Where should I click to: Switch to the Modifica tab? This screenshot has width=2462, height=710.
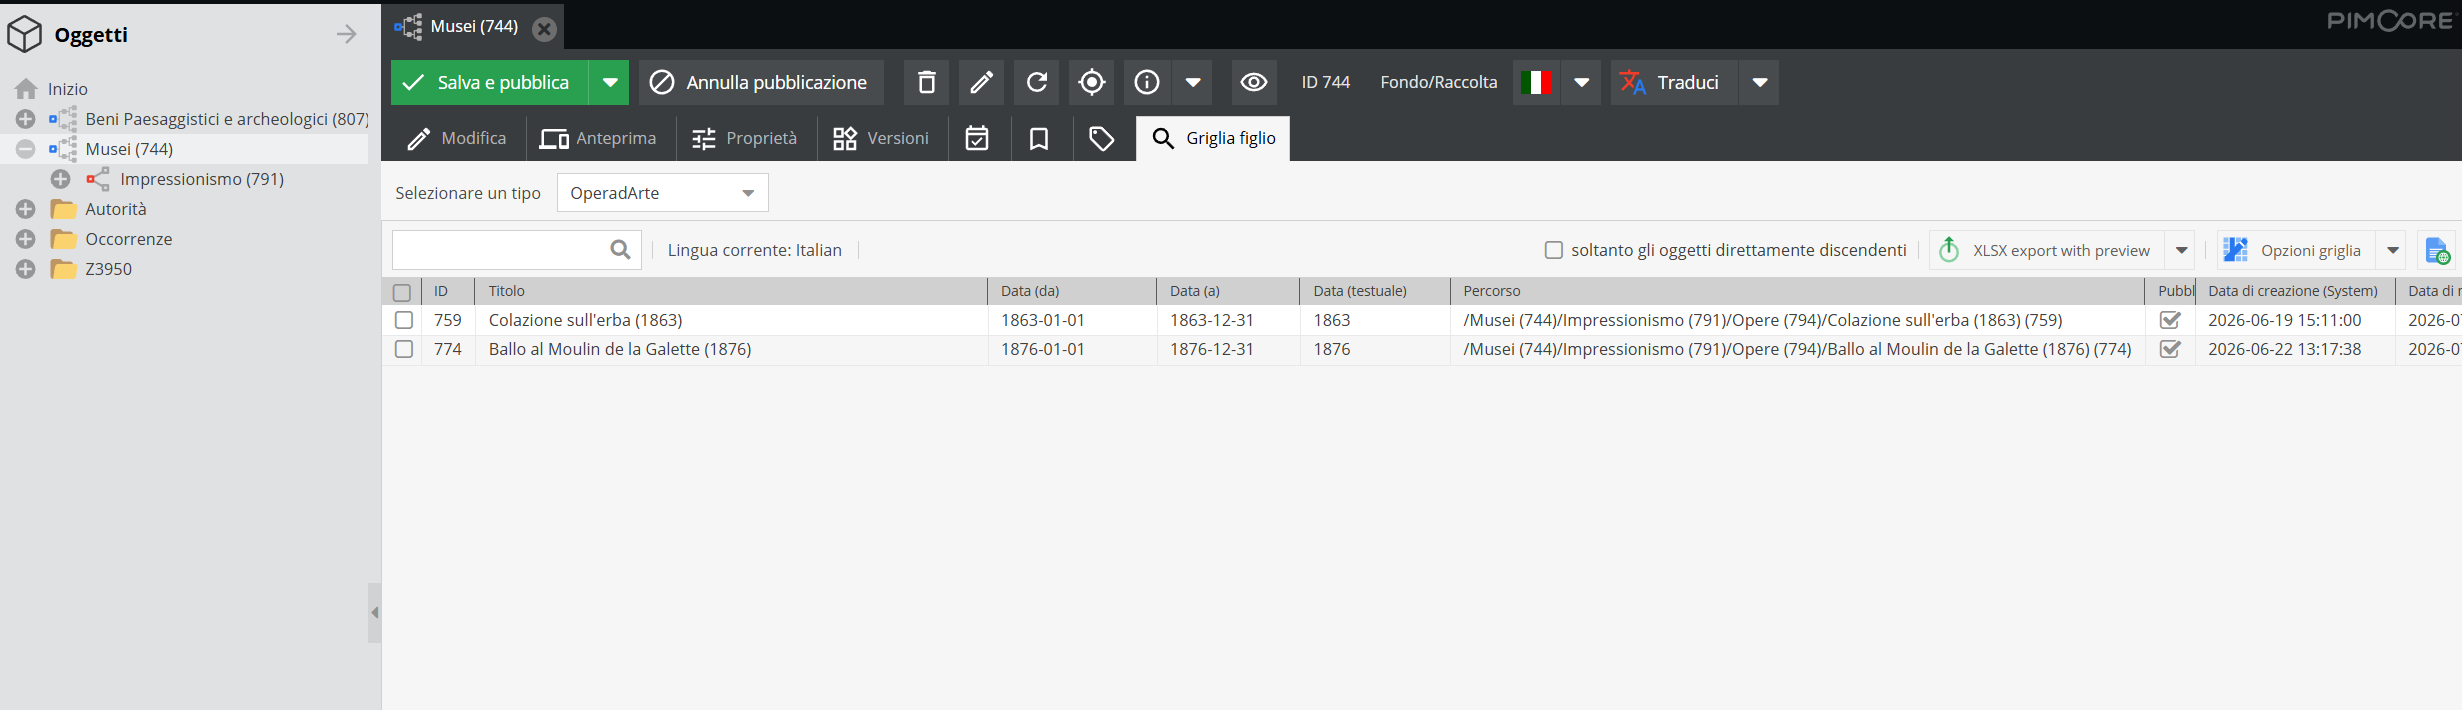tap(457, 138)
